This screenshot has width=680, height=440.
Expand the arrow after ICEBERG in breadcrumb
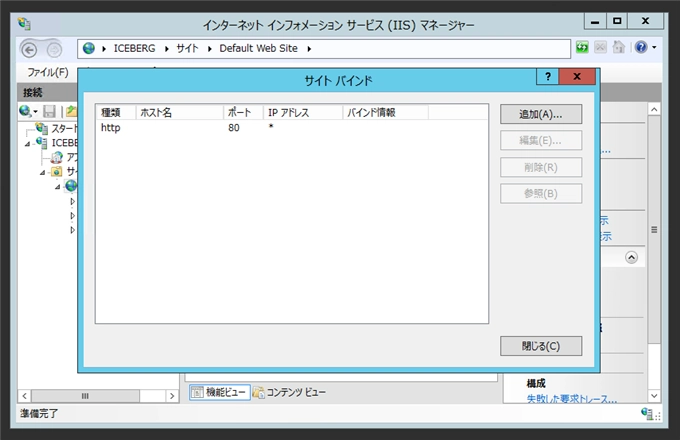coord(167,49)
